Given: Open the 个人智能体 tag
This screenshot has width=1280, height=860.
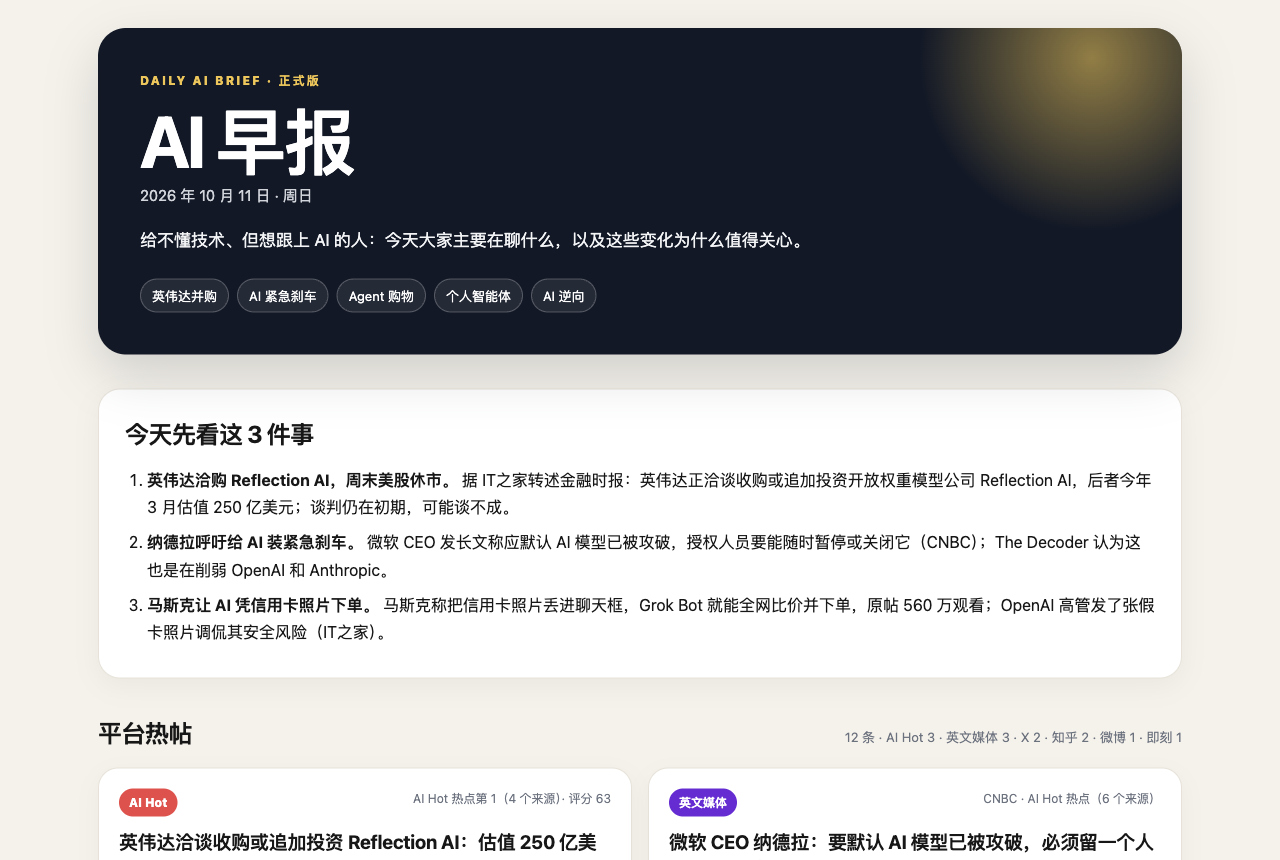Looking at the screenshot, I should pos(478,296).
